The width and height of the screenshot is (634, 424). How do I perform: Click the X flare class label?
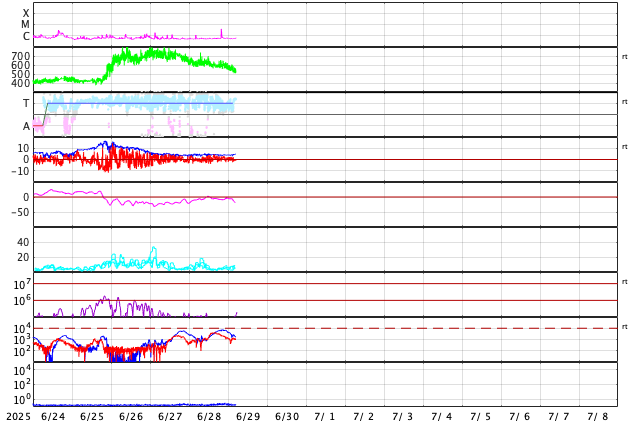(26, 13)
